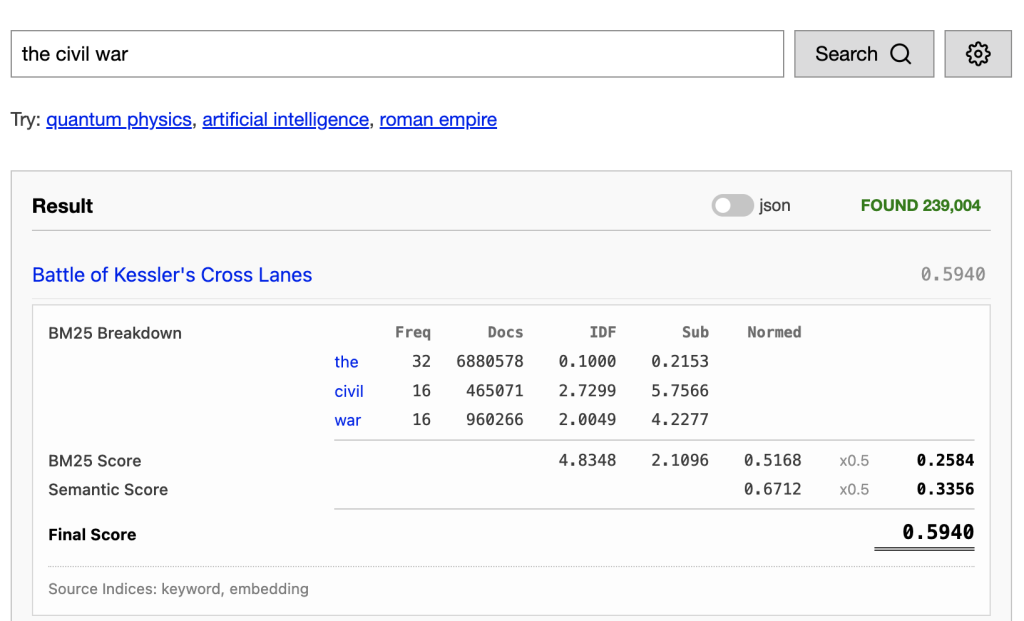Click the search query input field
Viewport: 1024px width, 621px height.
396,54
